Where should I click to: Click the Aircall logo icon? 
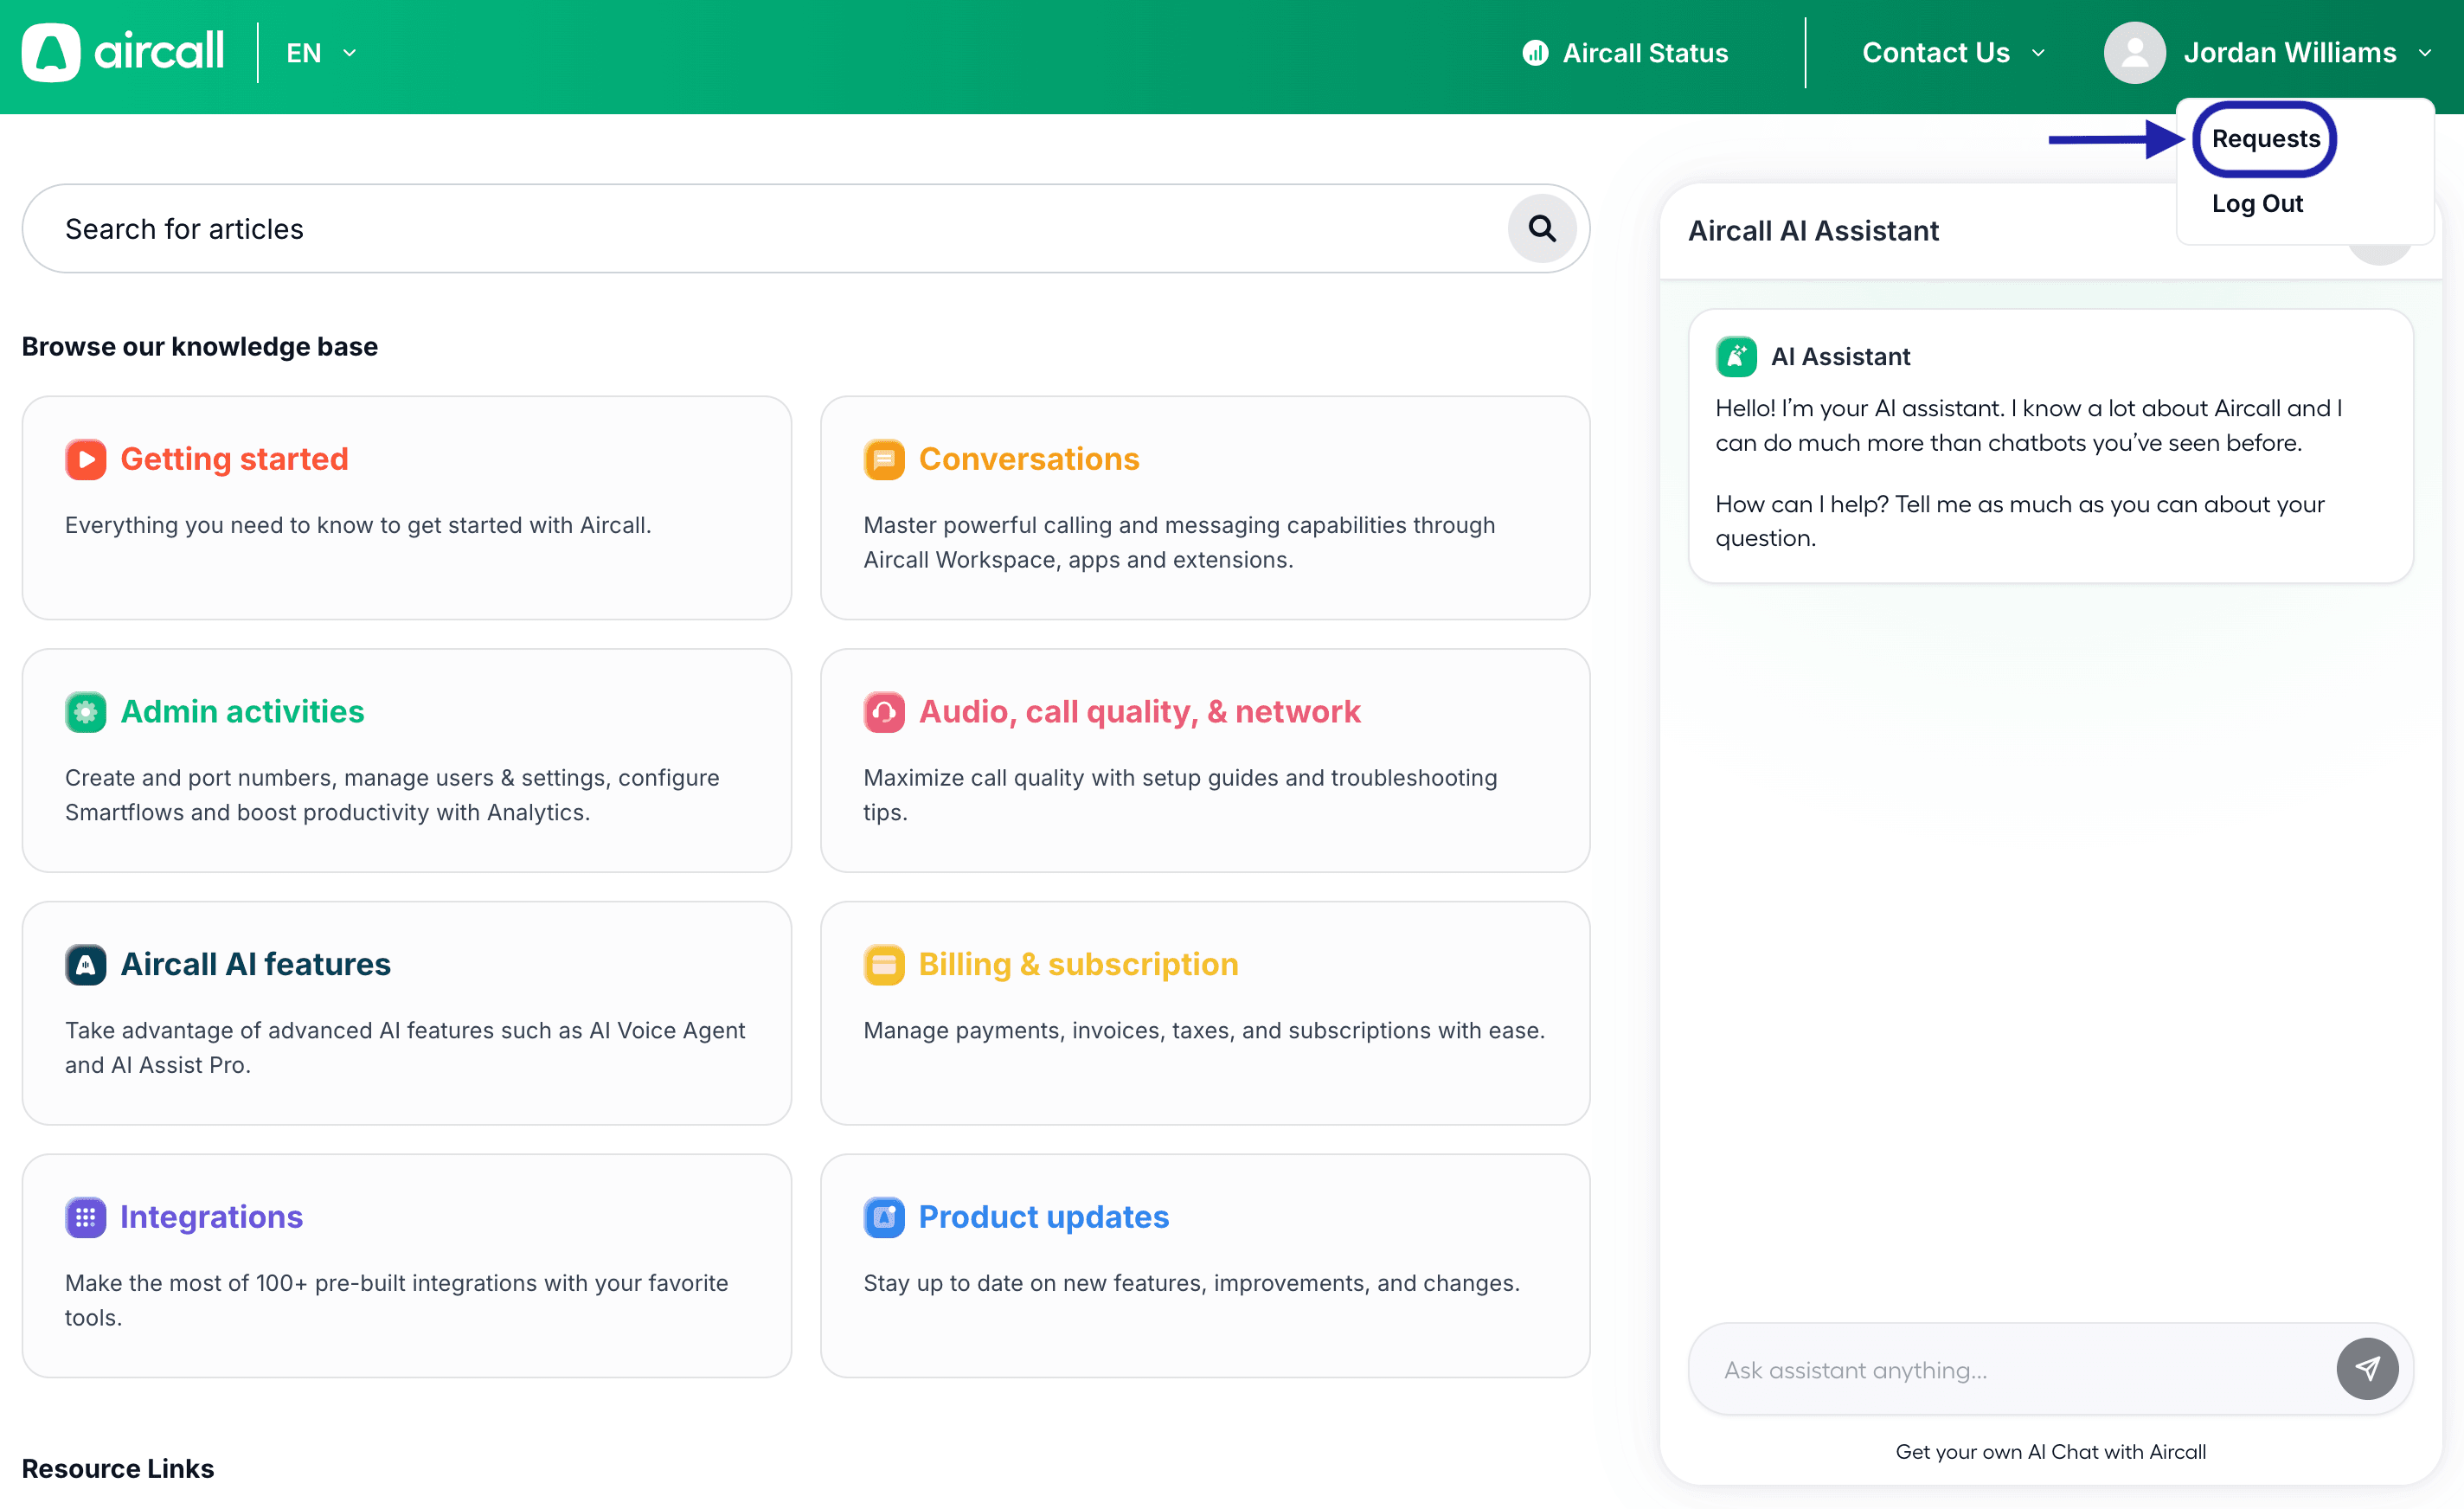[50, 52]
